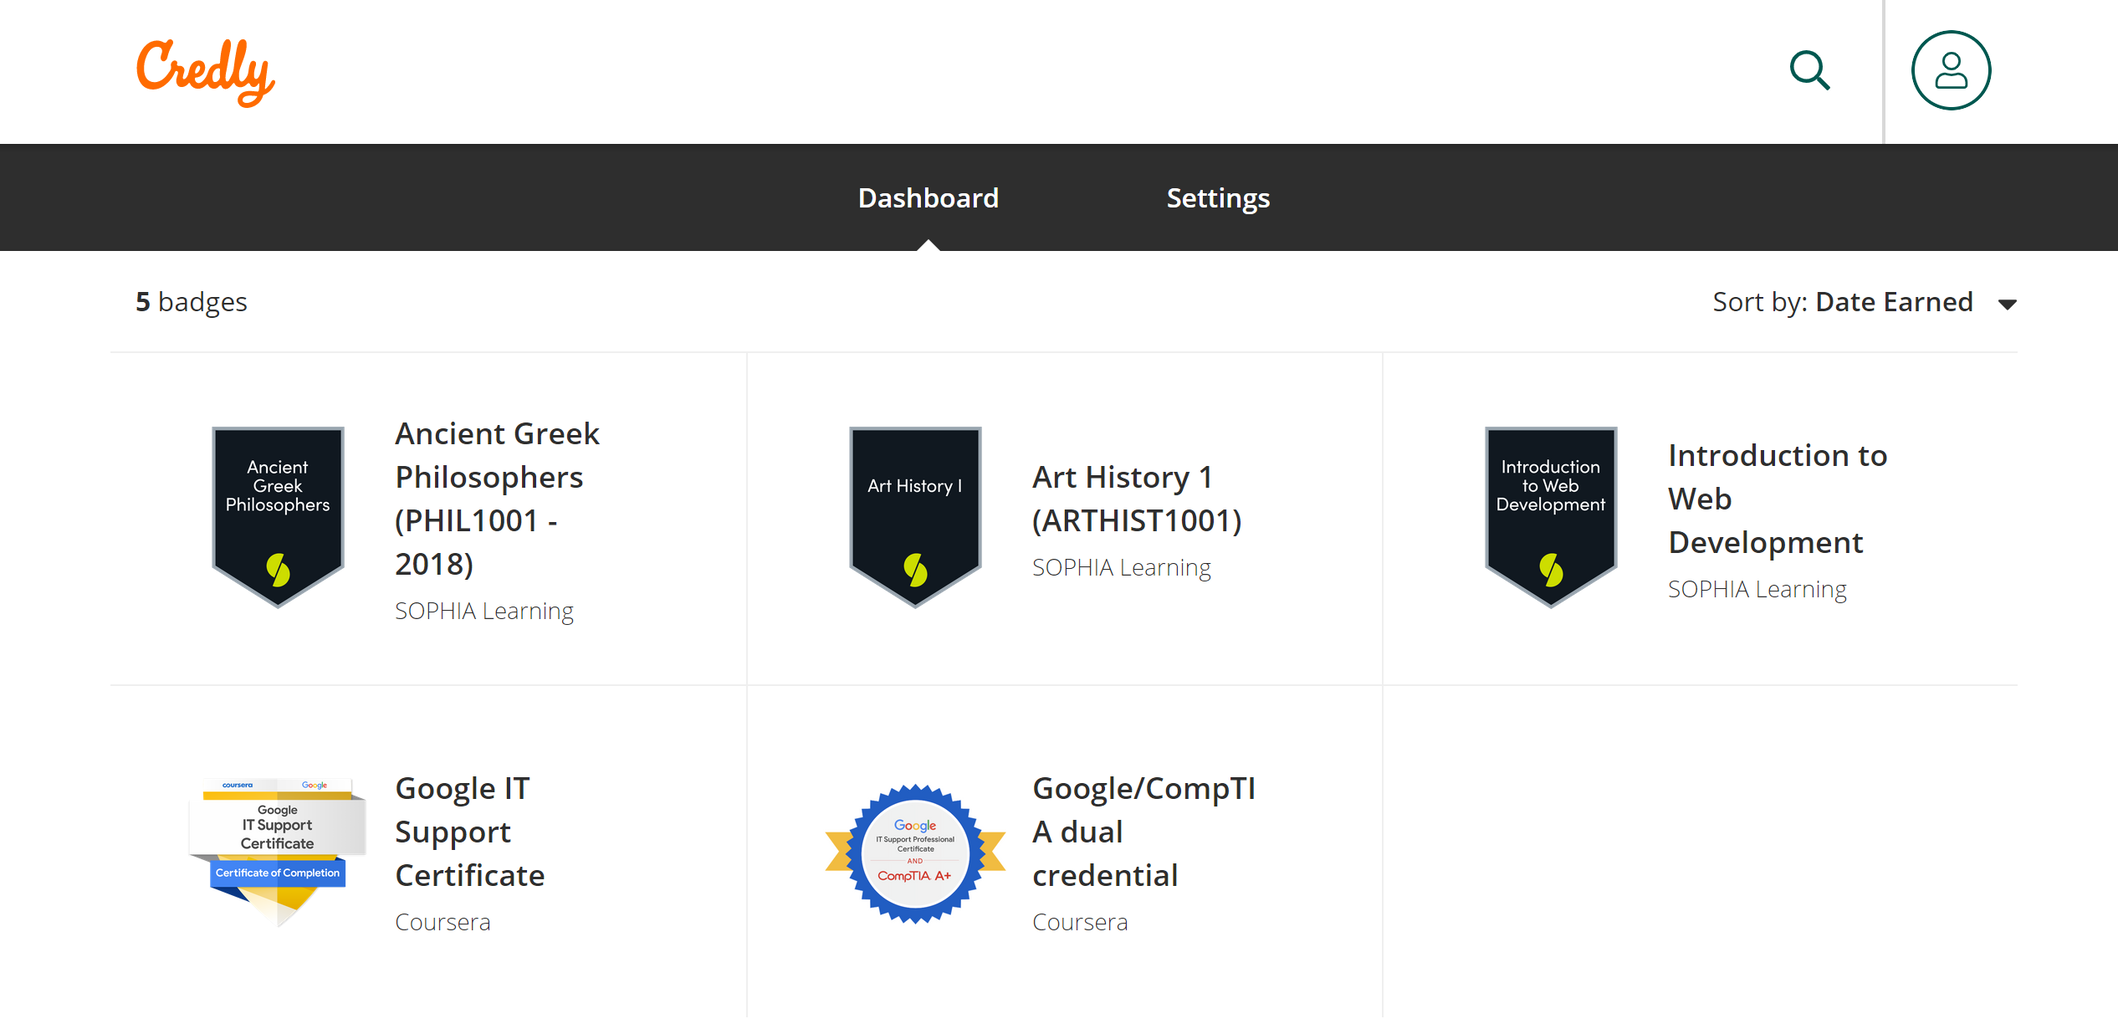Open the Settings tab

pos(1218,198)
